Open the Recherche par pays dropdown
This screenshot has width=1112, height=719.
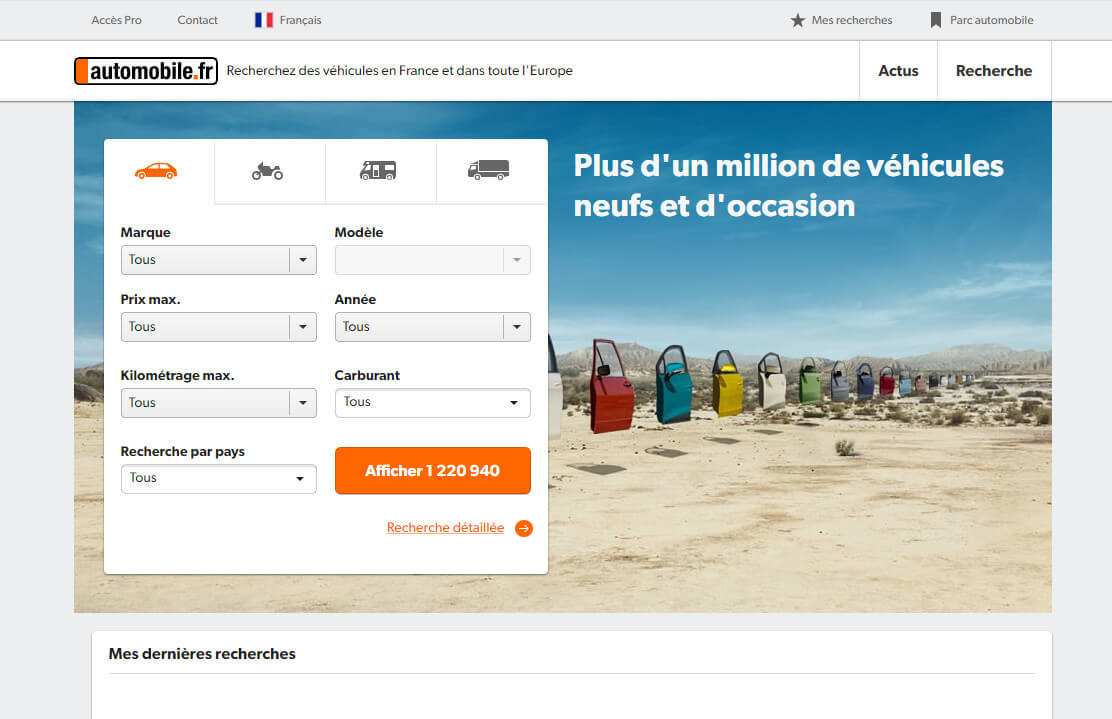(218, 478)
